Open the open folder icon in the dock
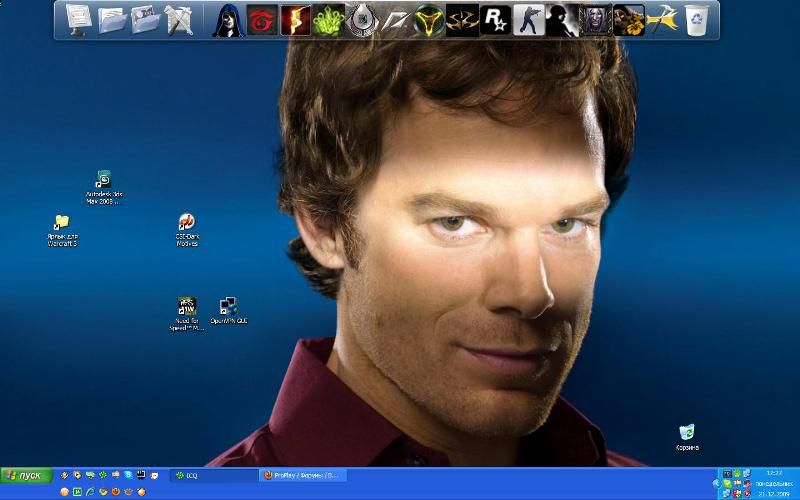Image resolution: width=800 pixels, height=500 pixels. click(x=111, y=19)
